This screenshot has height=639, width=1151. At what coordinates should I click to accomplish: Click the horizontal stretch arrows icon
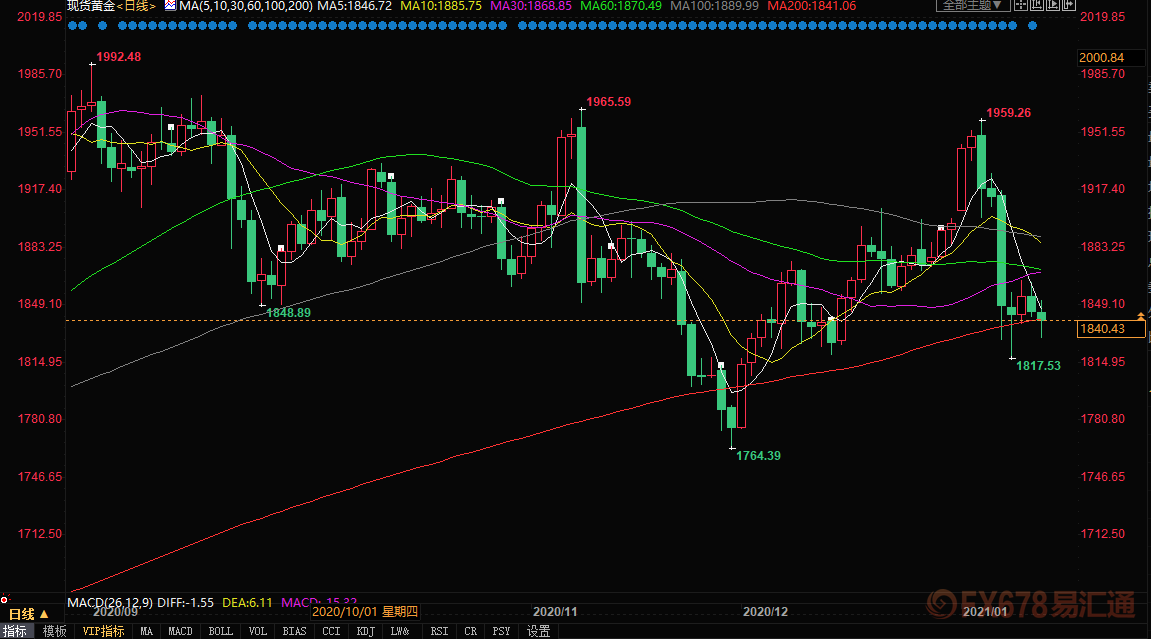[1069, 4]
